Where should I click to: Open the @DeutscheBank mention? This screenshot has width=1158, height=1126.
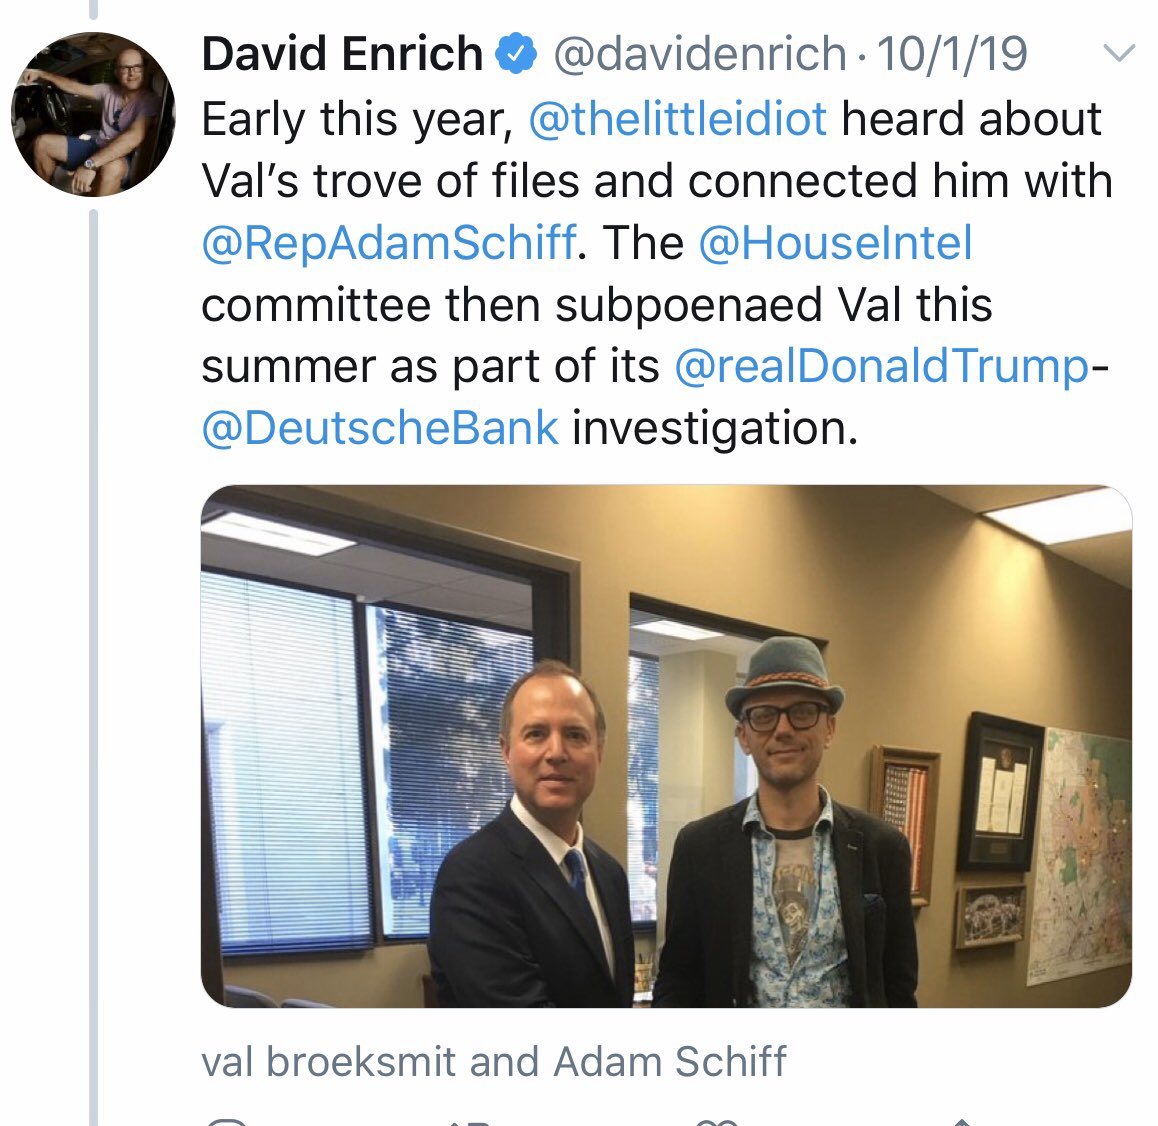point(380,428)
